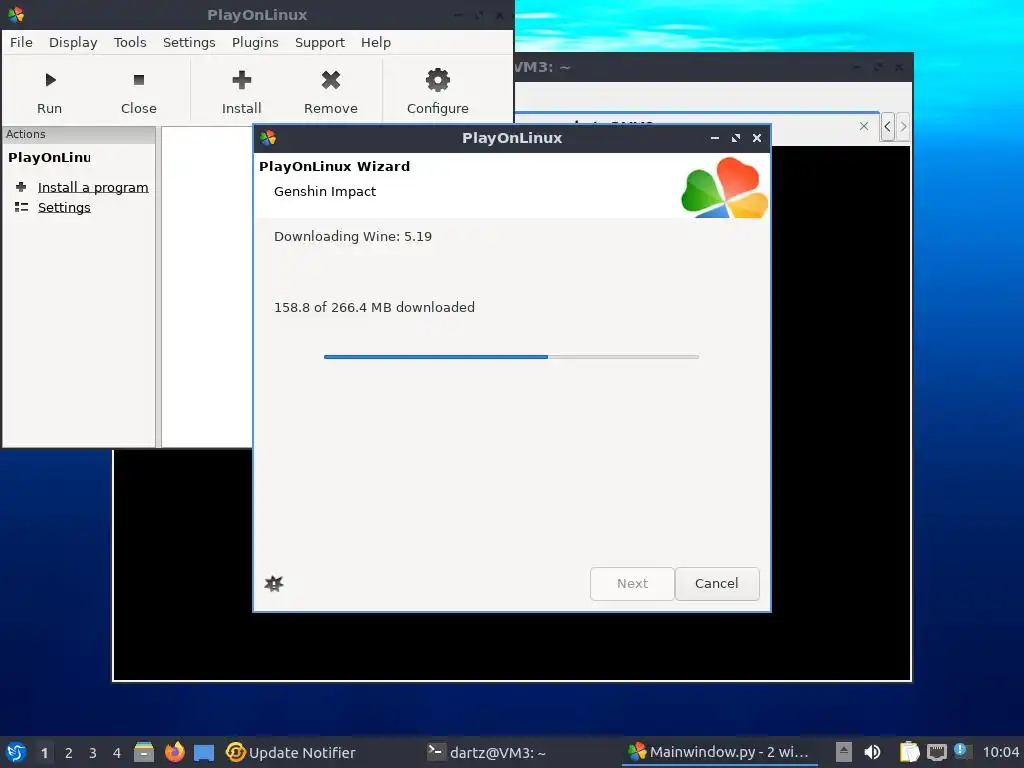This screenshot has width=1024, height=768.
Task: Minimize the PlayOnLinux Wizard window
Action: (714, 138)
